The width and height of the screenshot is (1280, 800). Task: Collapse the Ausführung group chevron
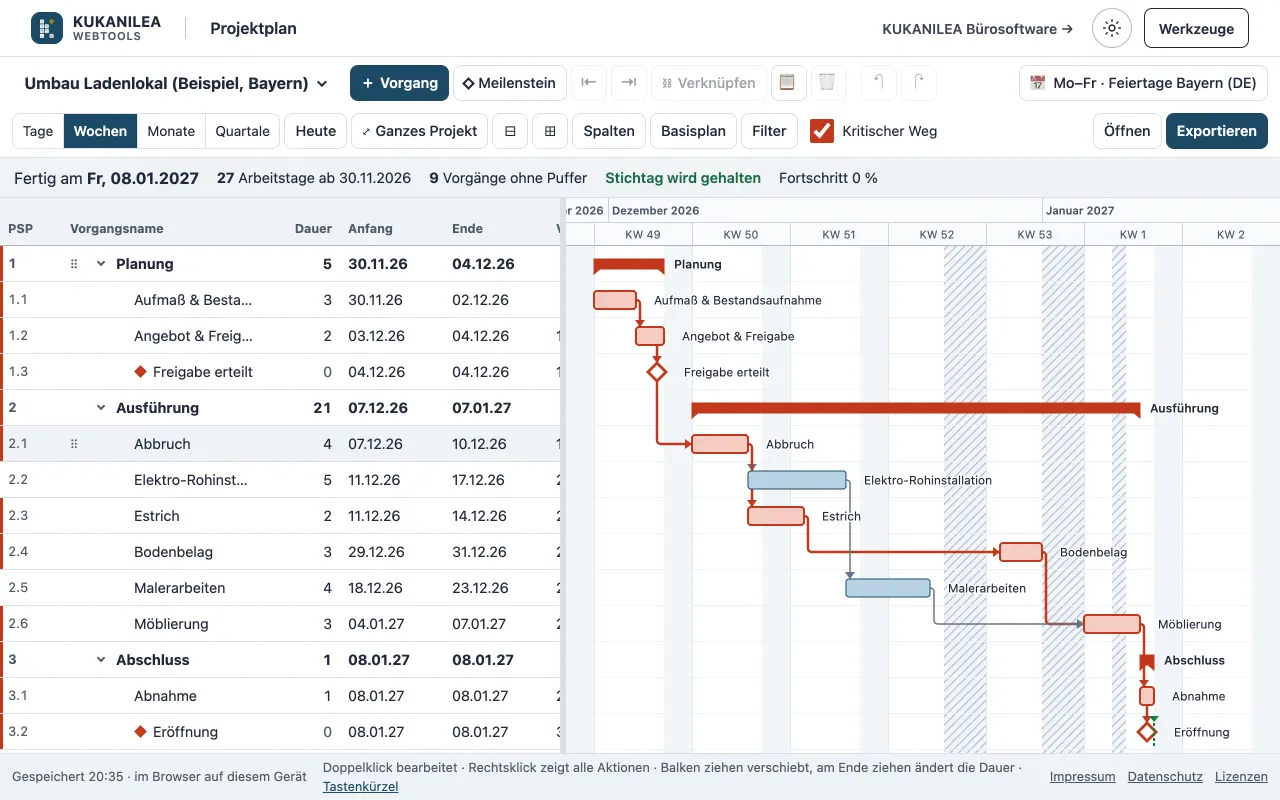[101, 408]
